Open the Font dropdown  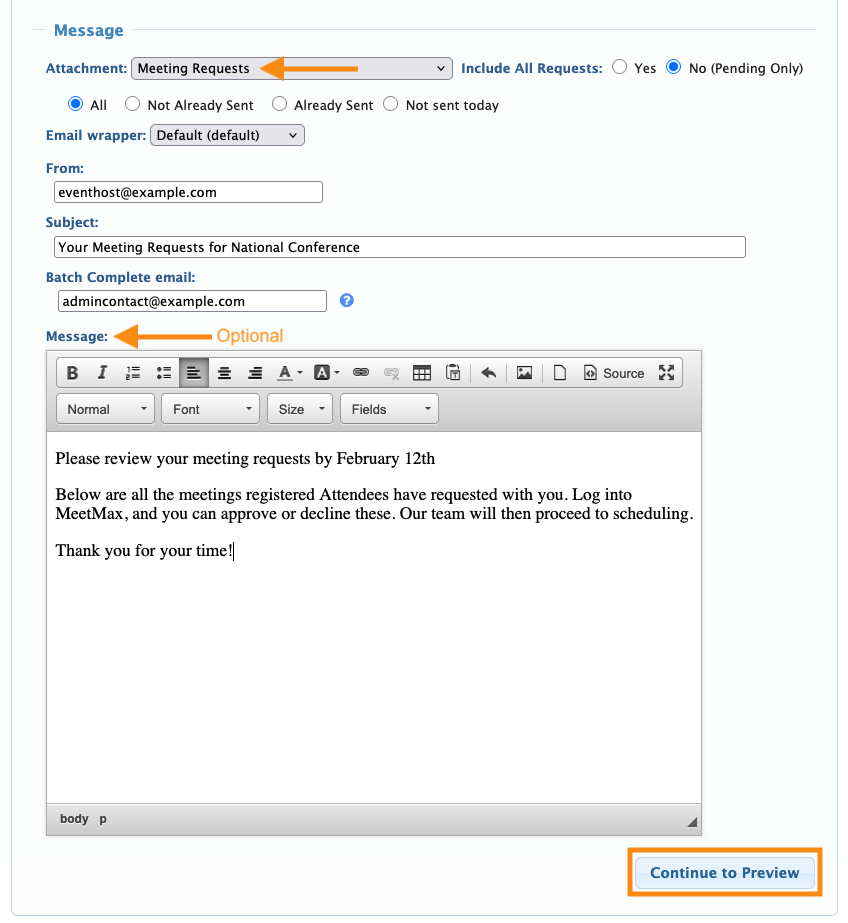[x=211, y=409]
